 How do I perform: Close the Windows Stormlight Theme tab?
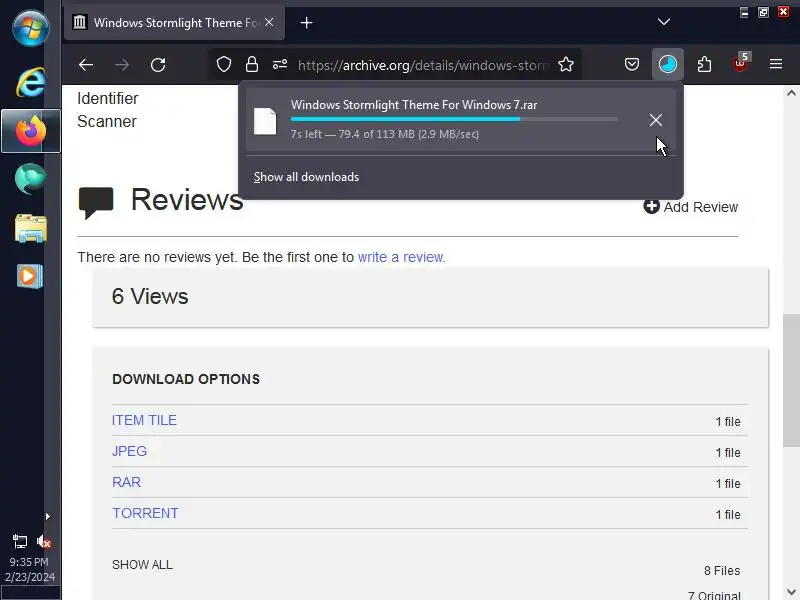269,22
